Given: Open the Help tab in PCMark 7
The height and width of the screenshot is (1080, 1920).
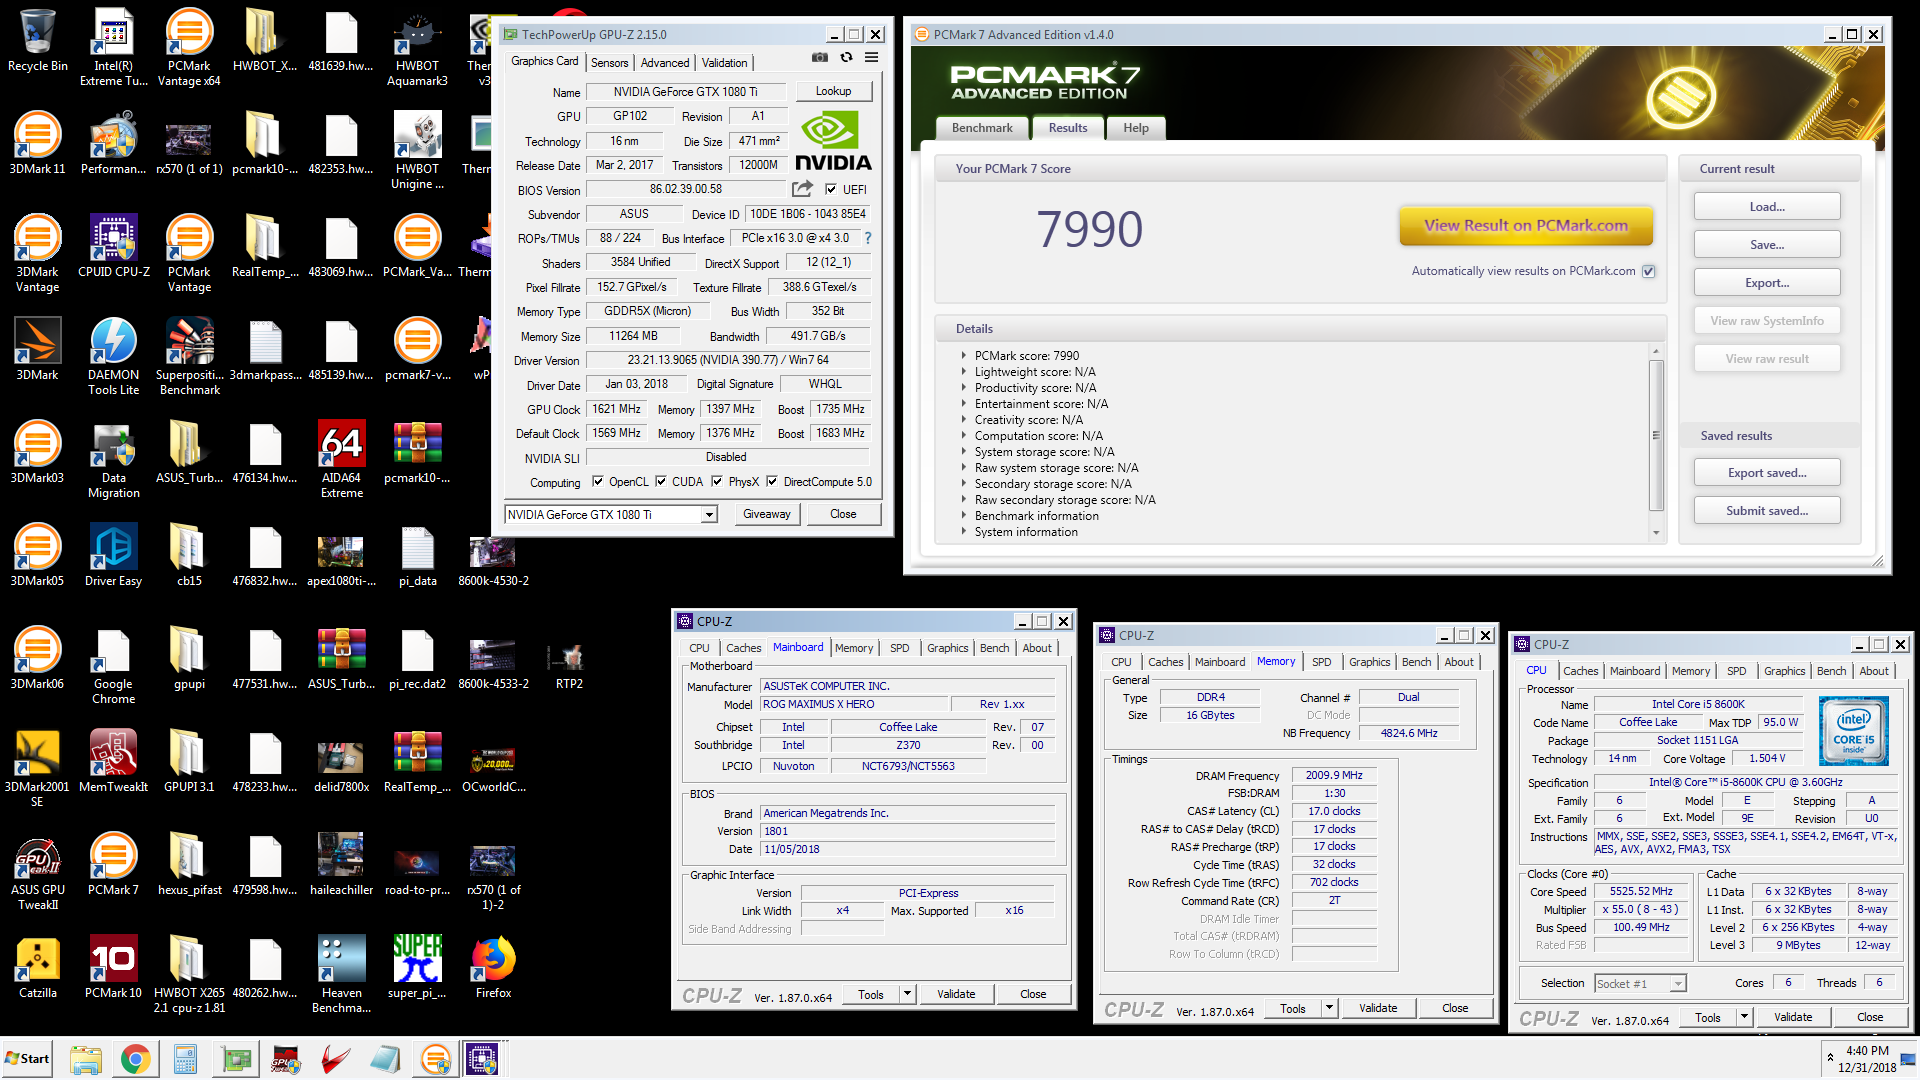Looking at the screenshot, I should click(1136, 128).
